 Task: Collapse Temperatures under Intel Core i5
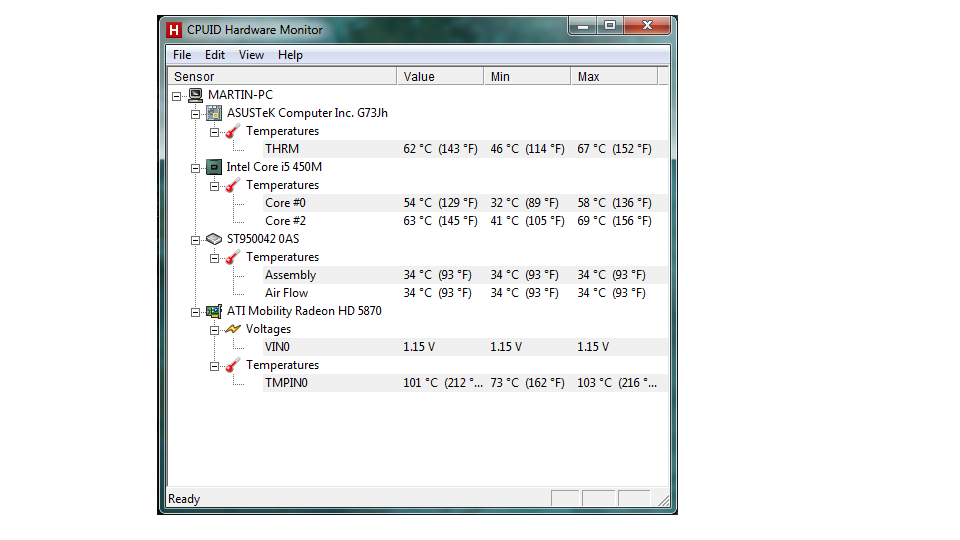(214, 186)
